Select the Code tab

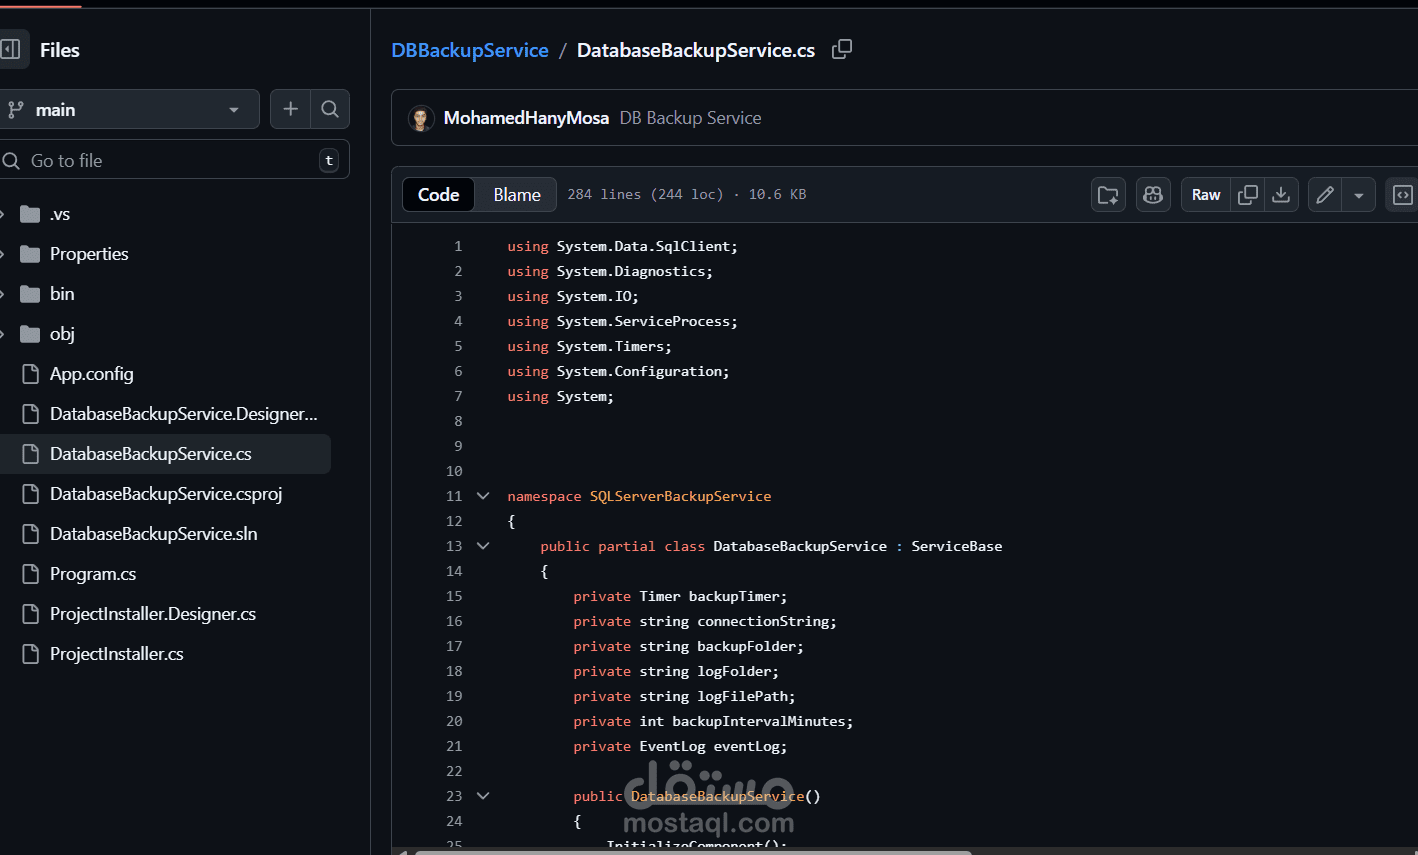[438, 194]
